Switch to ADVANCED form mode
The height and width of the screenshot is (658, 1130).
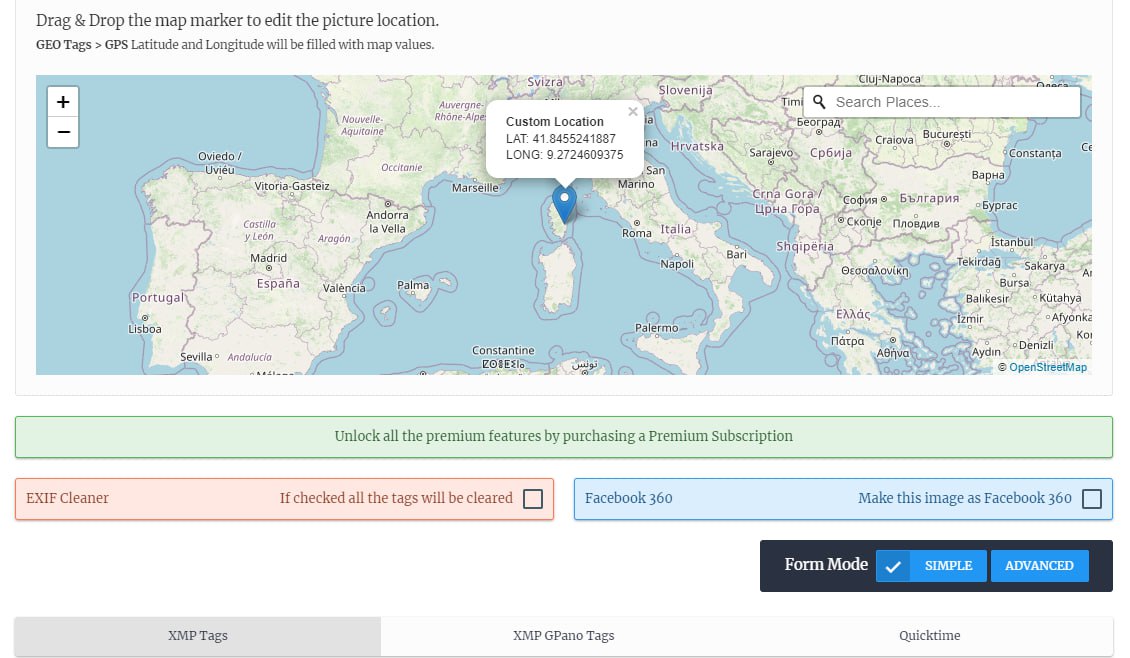pyautogui.click(x=1039, y=566)
